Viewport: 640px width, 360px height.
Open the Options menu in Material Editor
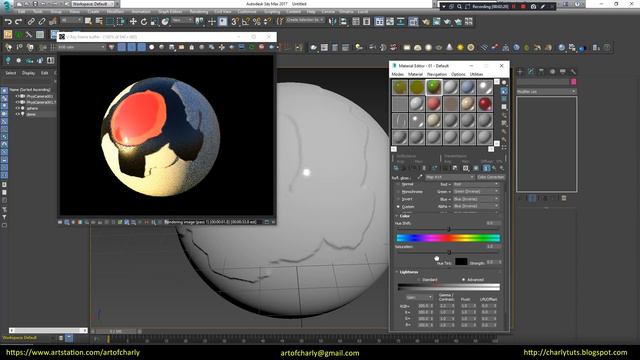point(458,74)
